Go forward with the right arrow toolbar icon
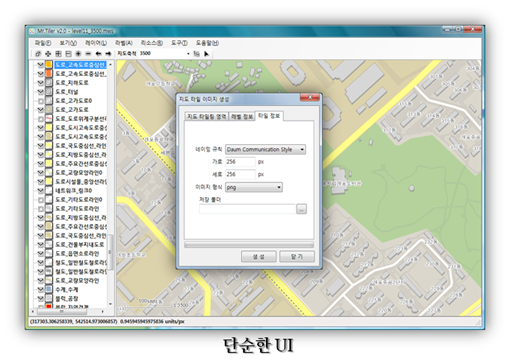Image resolution: width=510 pixels, height=362 pixels. (x=108, y=53)
